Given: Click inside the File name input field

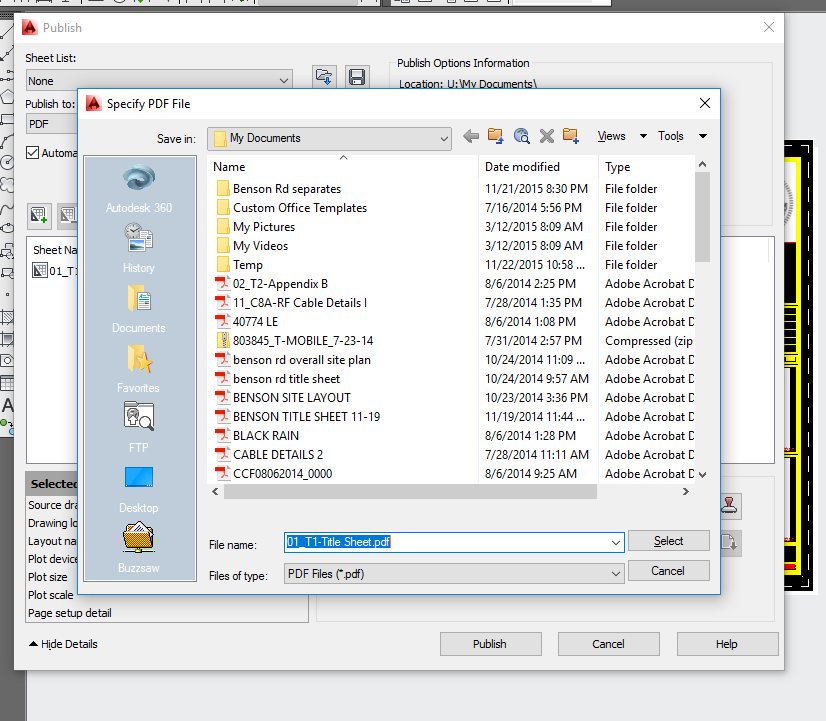Looking at the screenshot, I should click(450, 540).
